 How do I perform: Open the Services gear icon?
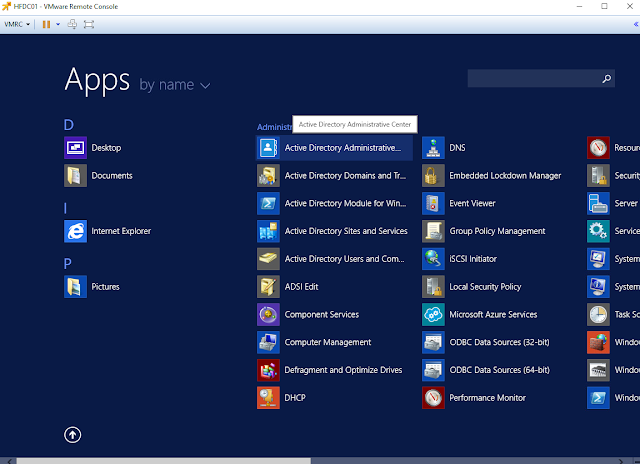click(598, 231)
